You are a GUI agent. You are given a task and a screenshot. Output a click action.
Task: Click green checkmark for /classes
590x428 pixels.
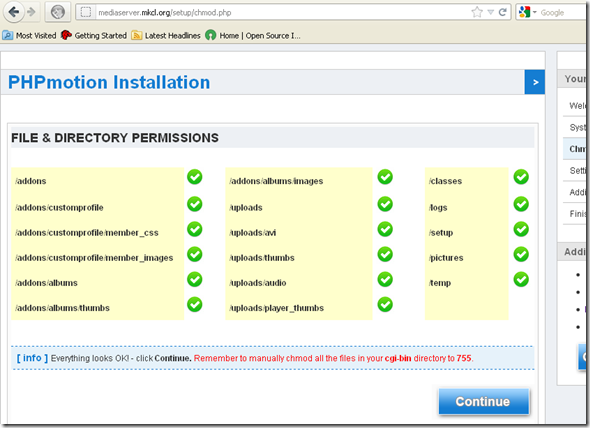[x=521, y=177]
